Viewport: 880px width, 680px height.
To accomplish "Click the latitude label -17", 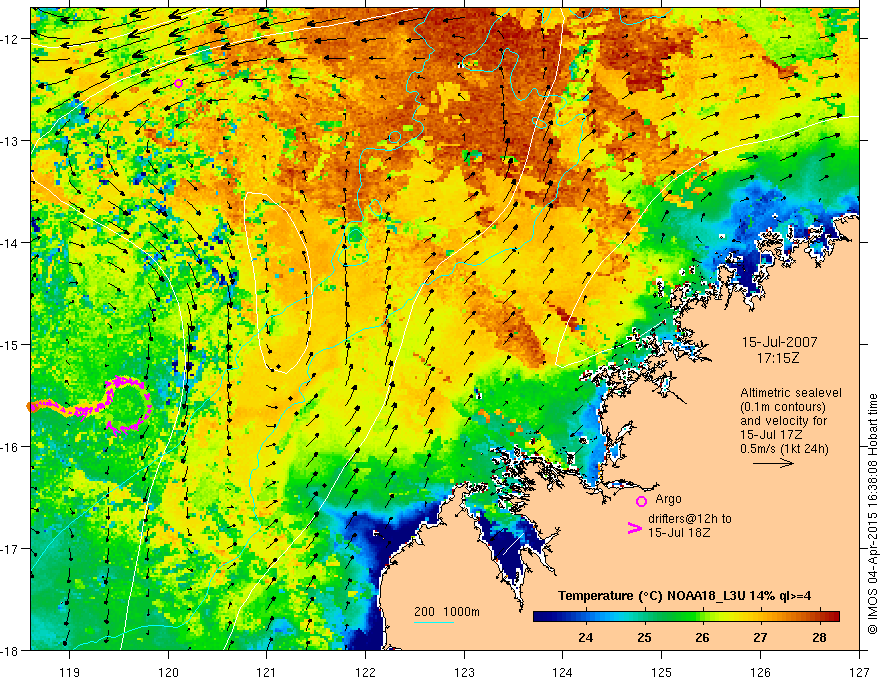I will 10,549.
